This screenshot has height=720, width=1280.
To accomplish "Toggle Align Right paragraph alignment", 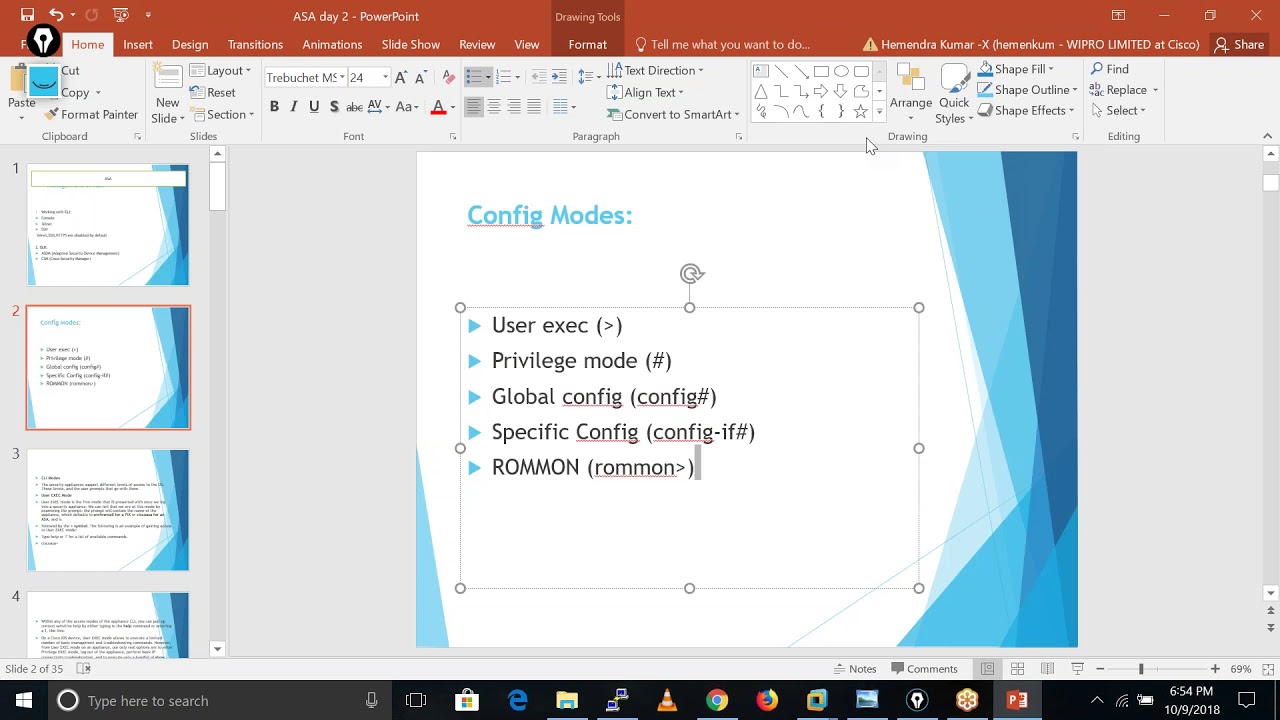I will click(x=514, y=107).
